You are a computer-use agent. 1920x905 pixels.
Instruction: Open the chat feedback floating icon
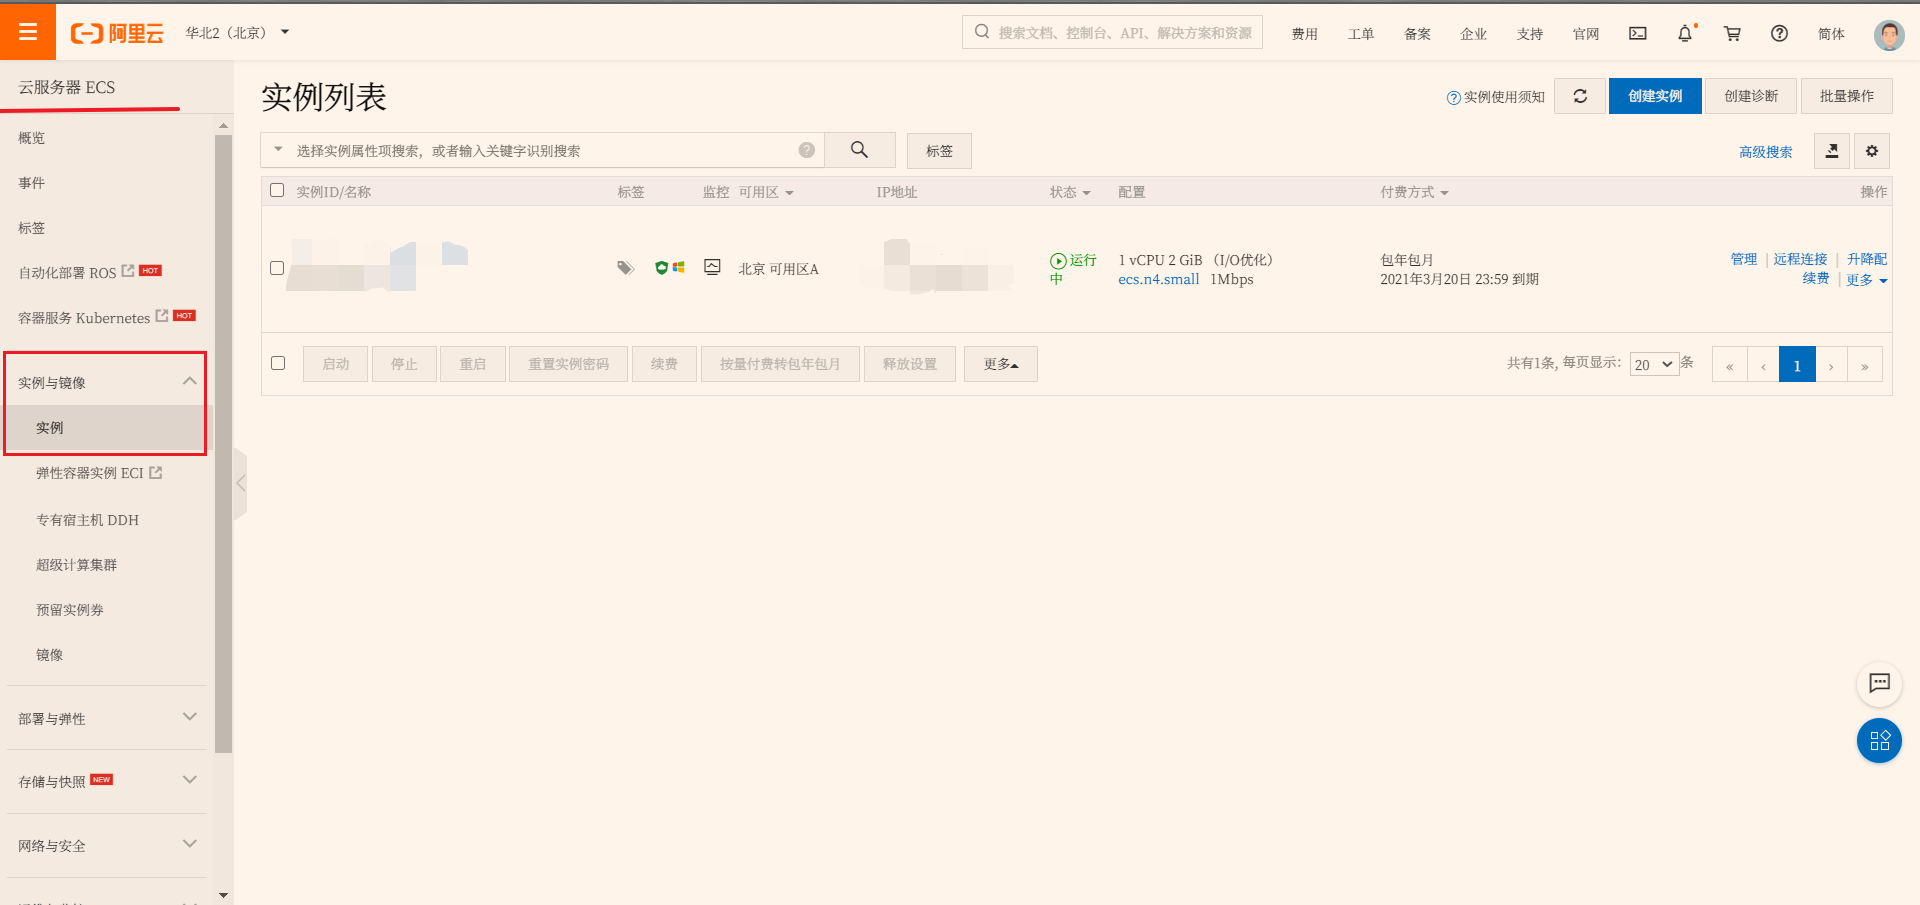[1879, 683]
